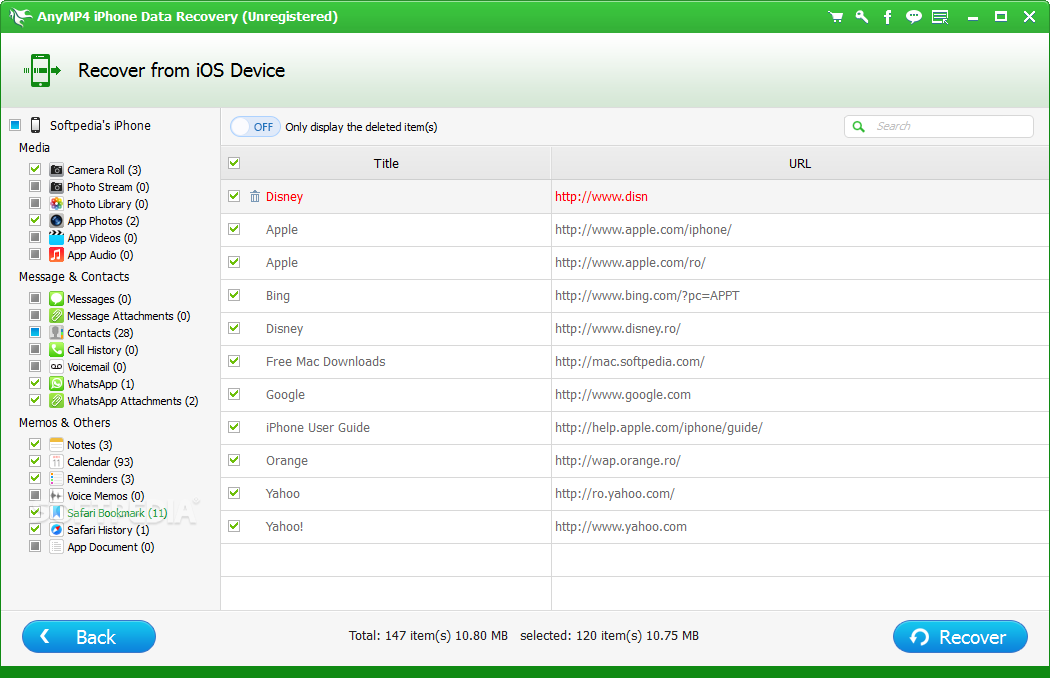Click the Messages bubble icon
Image resolution: width=1050 pixels, height=678 pixels.
[56, 298]
